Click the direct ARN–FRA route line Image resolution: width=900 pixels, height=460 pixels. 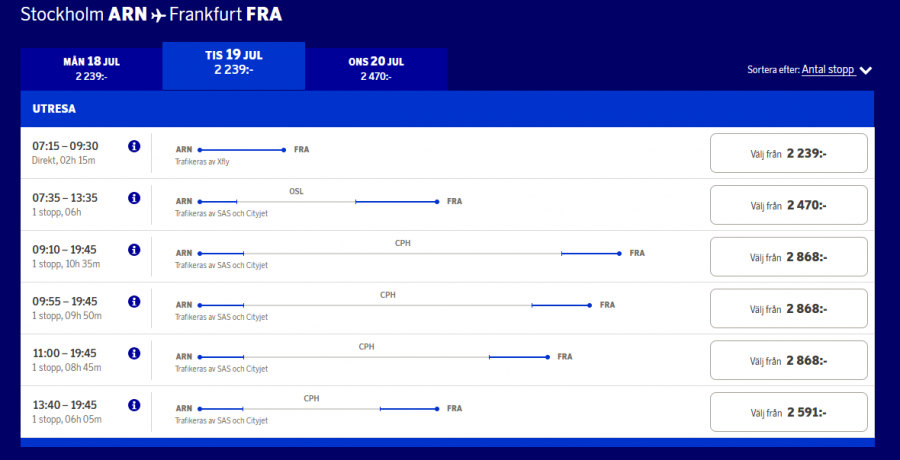pos(242,150)
